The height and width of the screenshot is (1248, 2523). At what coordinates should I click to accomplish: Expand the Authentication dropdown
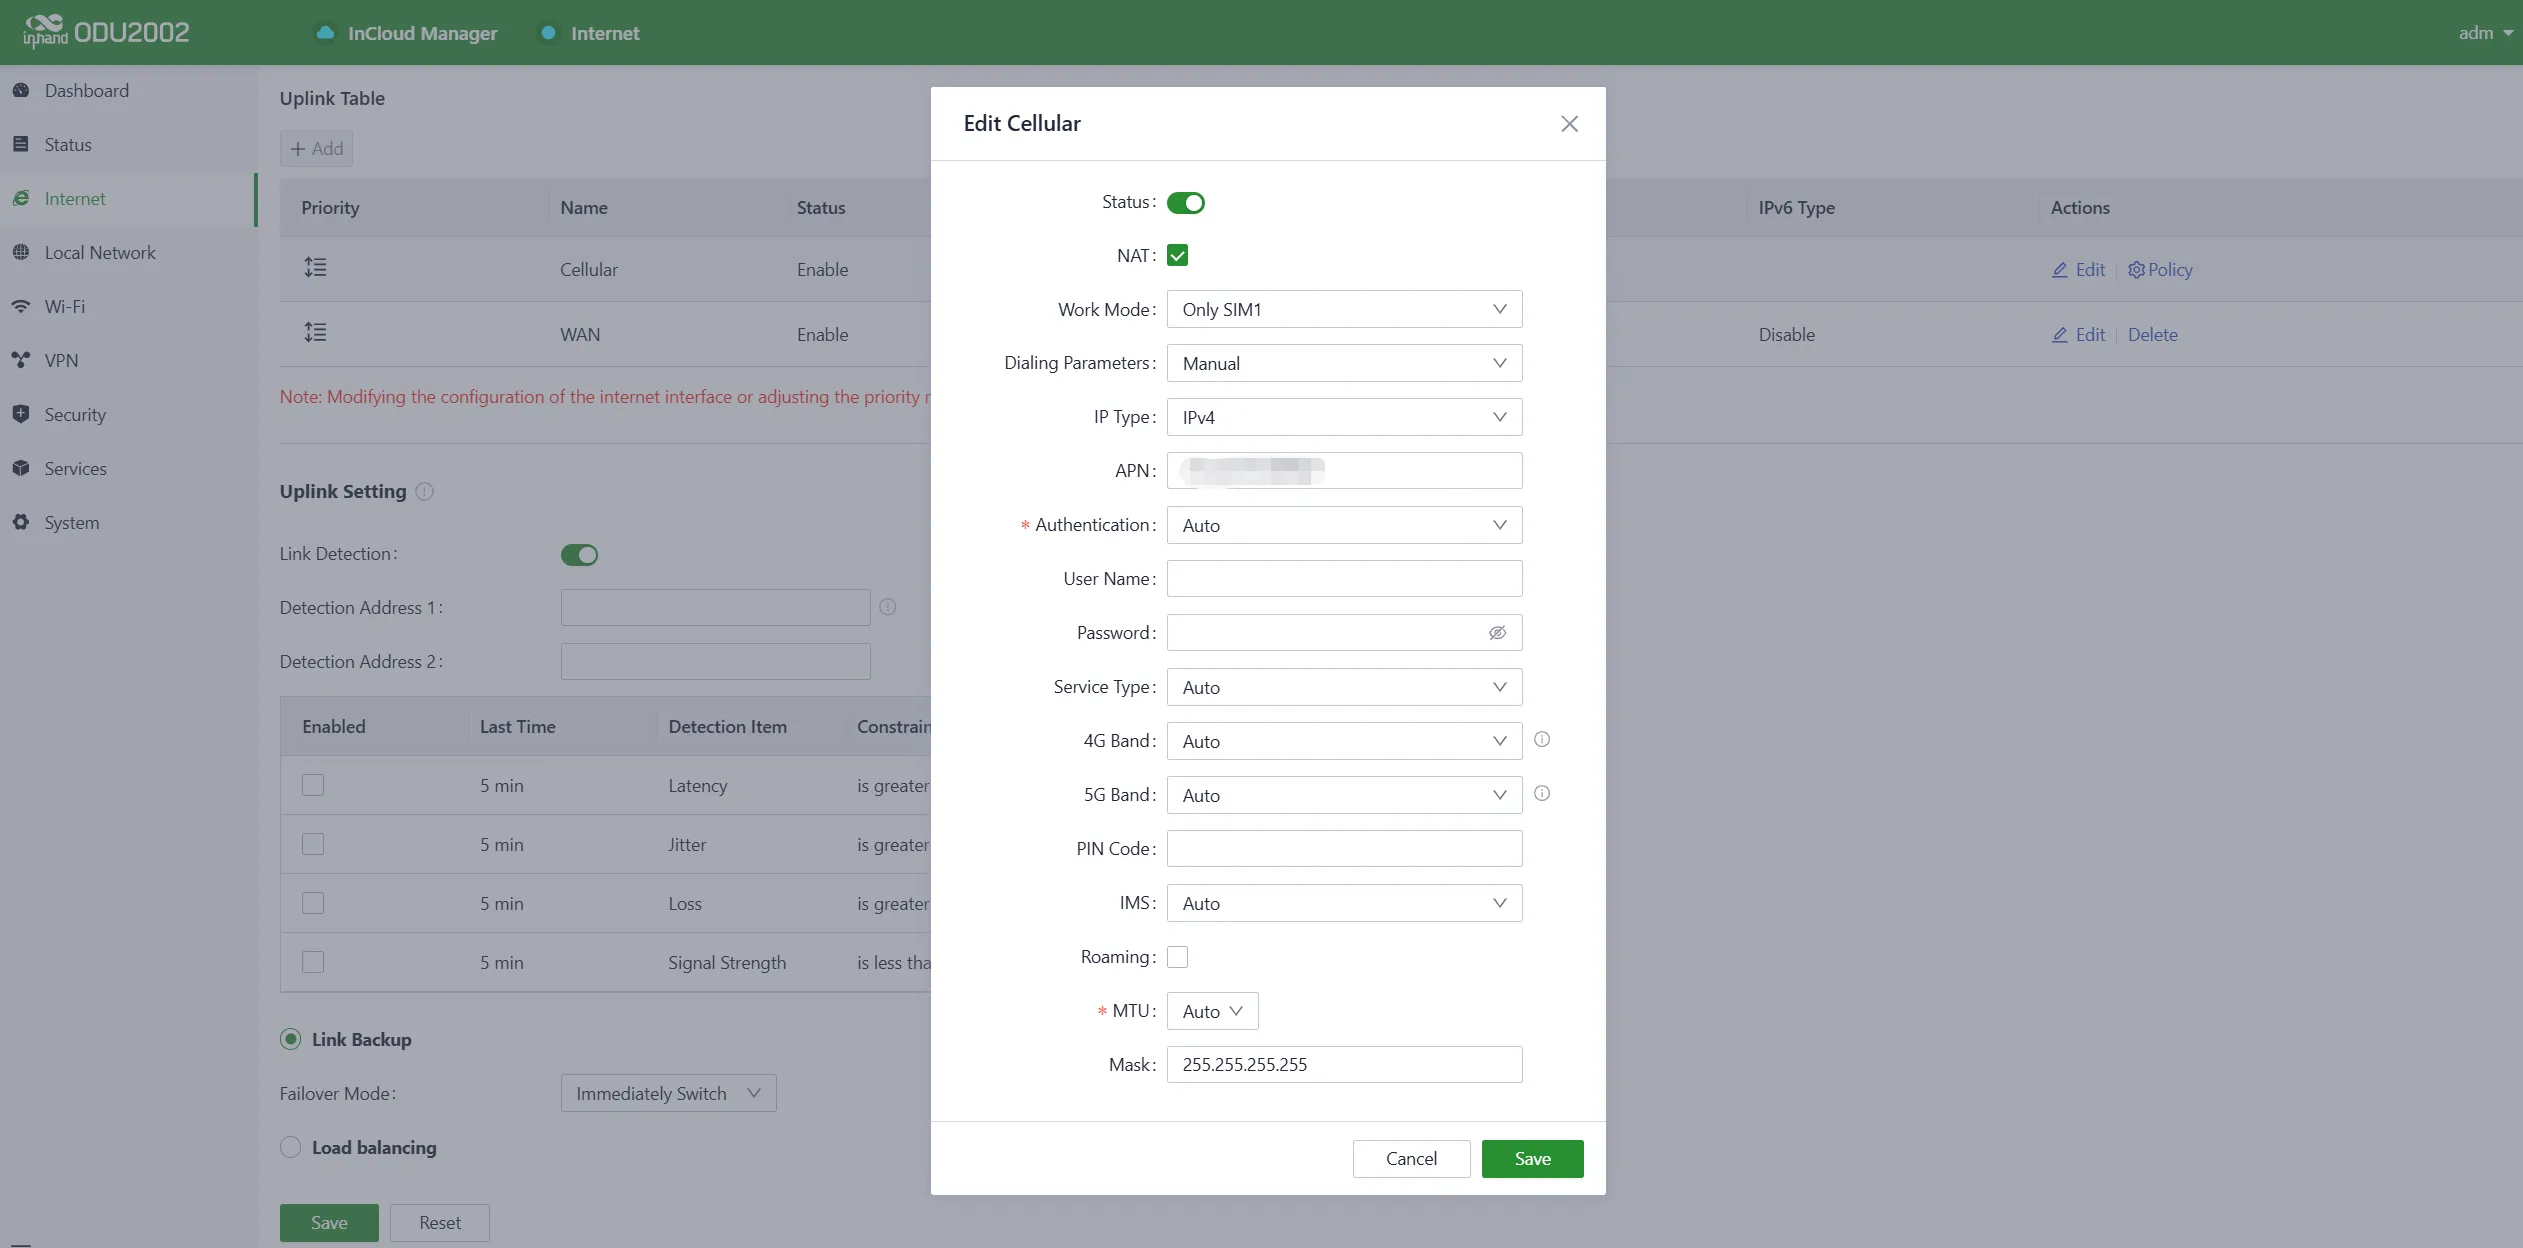coord(1344,525)
